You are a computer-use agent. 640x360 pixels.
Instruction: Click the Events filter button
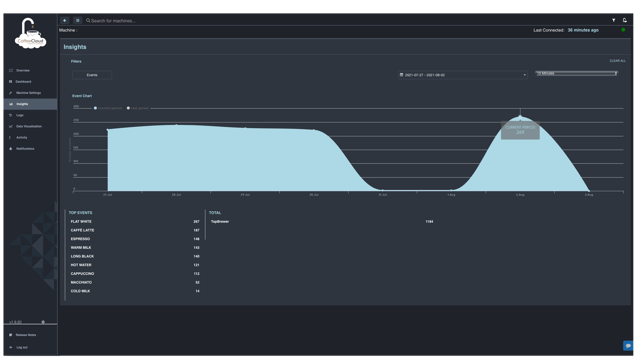point(92,75)
